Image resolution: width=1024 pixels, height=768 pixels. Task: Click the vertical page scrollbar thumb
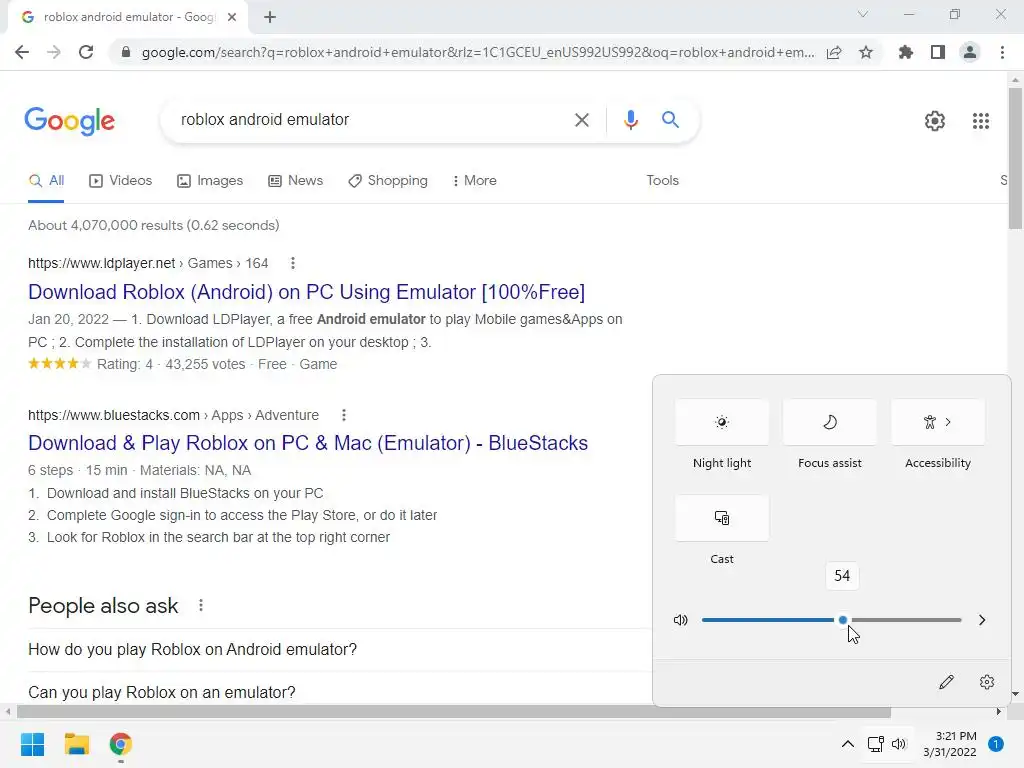[x=1015, y=158]
